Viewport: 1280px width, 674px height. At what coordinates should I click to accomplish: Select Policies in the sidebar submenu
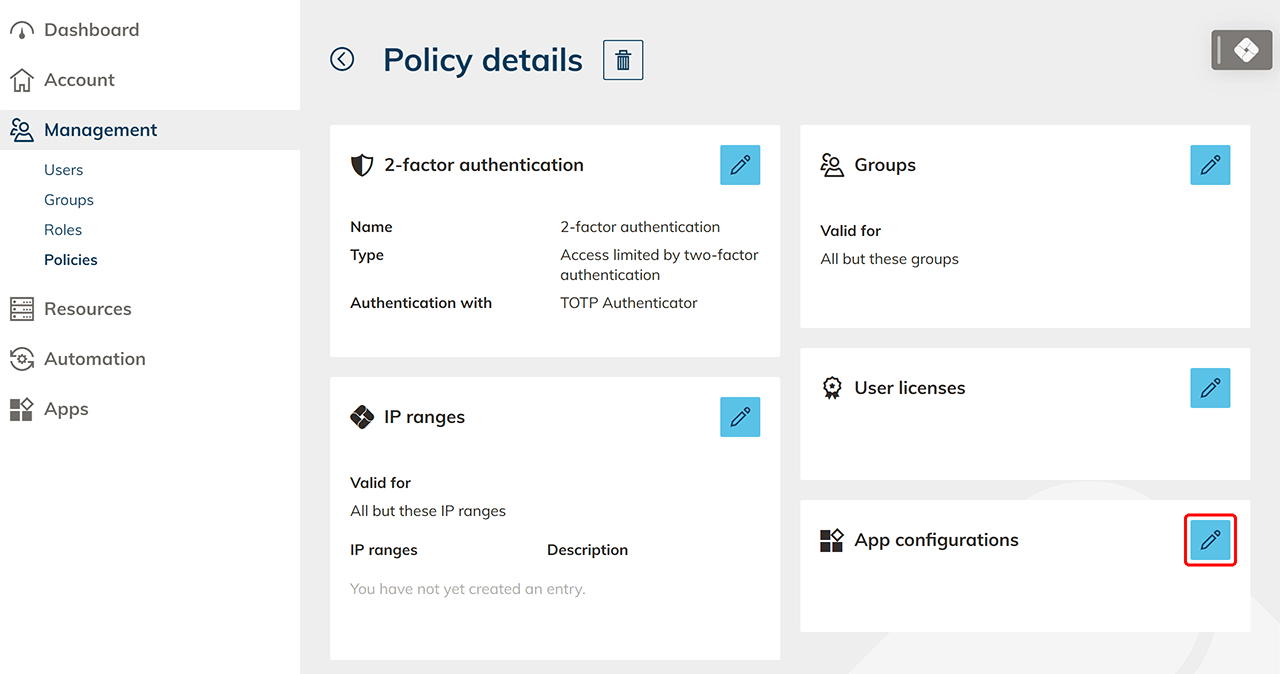pos(70,260)
